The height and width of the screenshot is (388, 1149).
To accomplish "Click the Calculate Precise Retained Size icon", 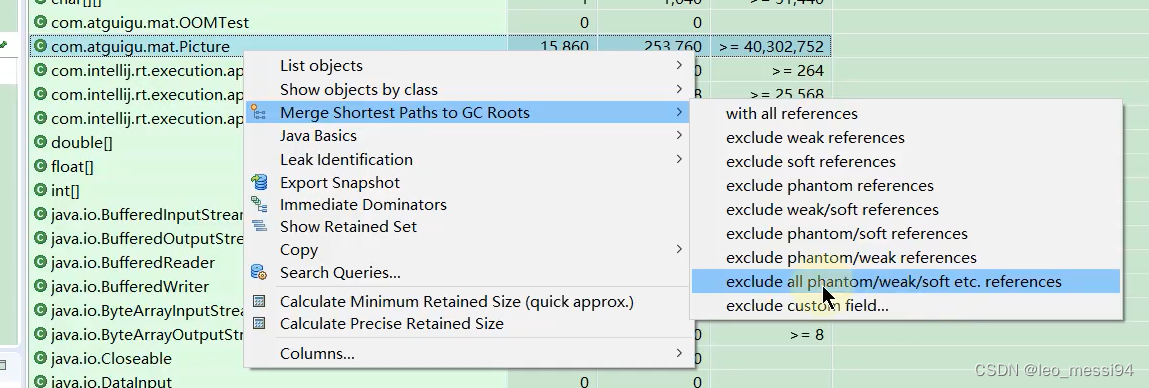I will click(x=259, y=323).
